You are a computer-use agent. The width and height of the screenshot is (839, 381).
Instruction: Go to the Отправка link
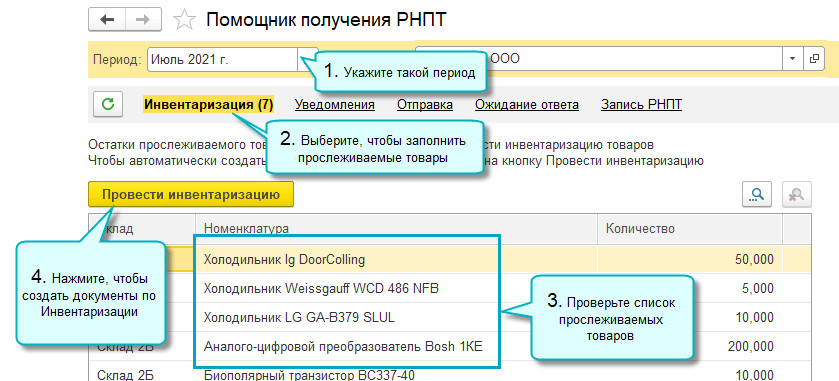coord(425,104)
